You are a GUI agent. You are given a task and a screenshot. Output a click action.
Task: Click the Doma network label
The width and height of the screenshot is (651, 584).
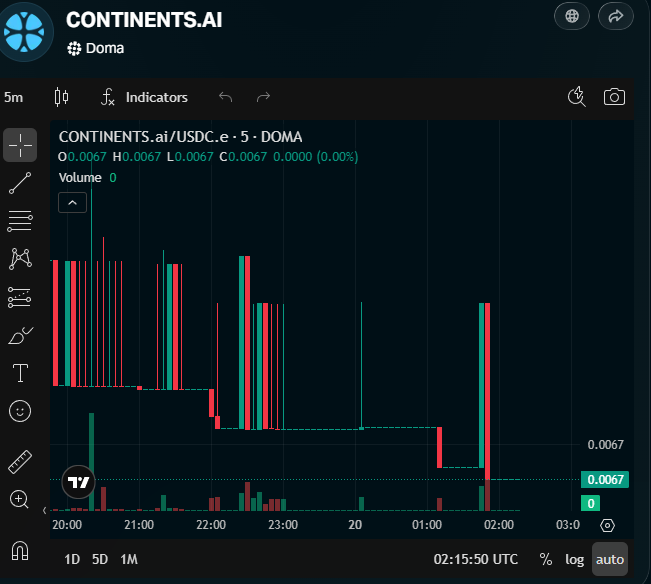pos(96,48)
